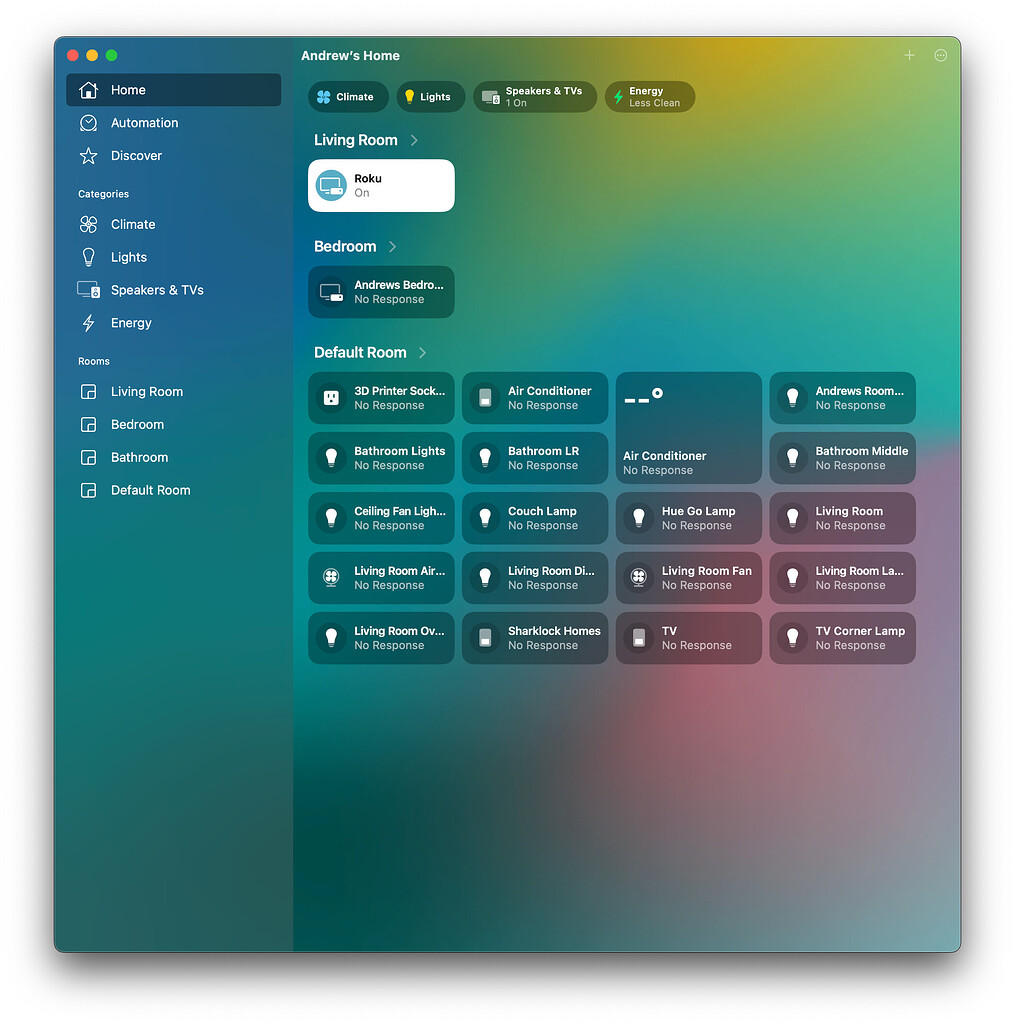Image resolution: width=1015 pixels, height=1024 pixels.
Task: Click the Living Room light bulb icon in the tile
Action: coord(792,518)
